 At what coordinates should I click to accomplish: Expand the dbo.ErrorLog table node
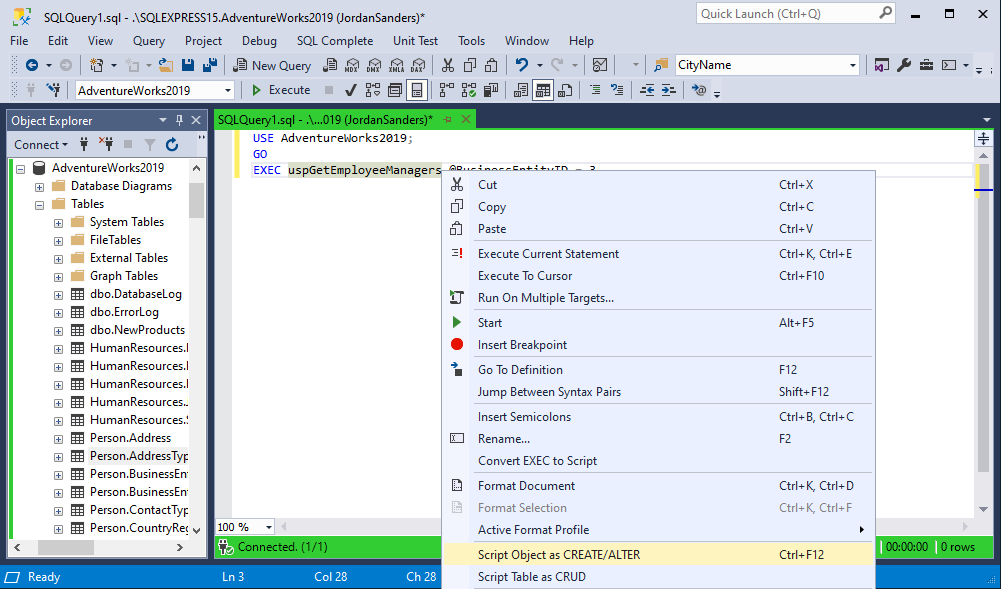(58, 313)
